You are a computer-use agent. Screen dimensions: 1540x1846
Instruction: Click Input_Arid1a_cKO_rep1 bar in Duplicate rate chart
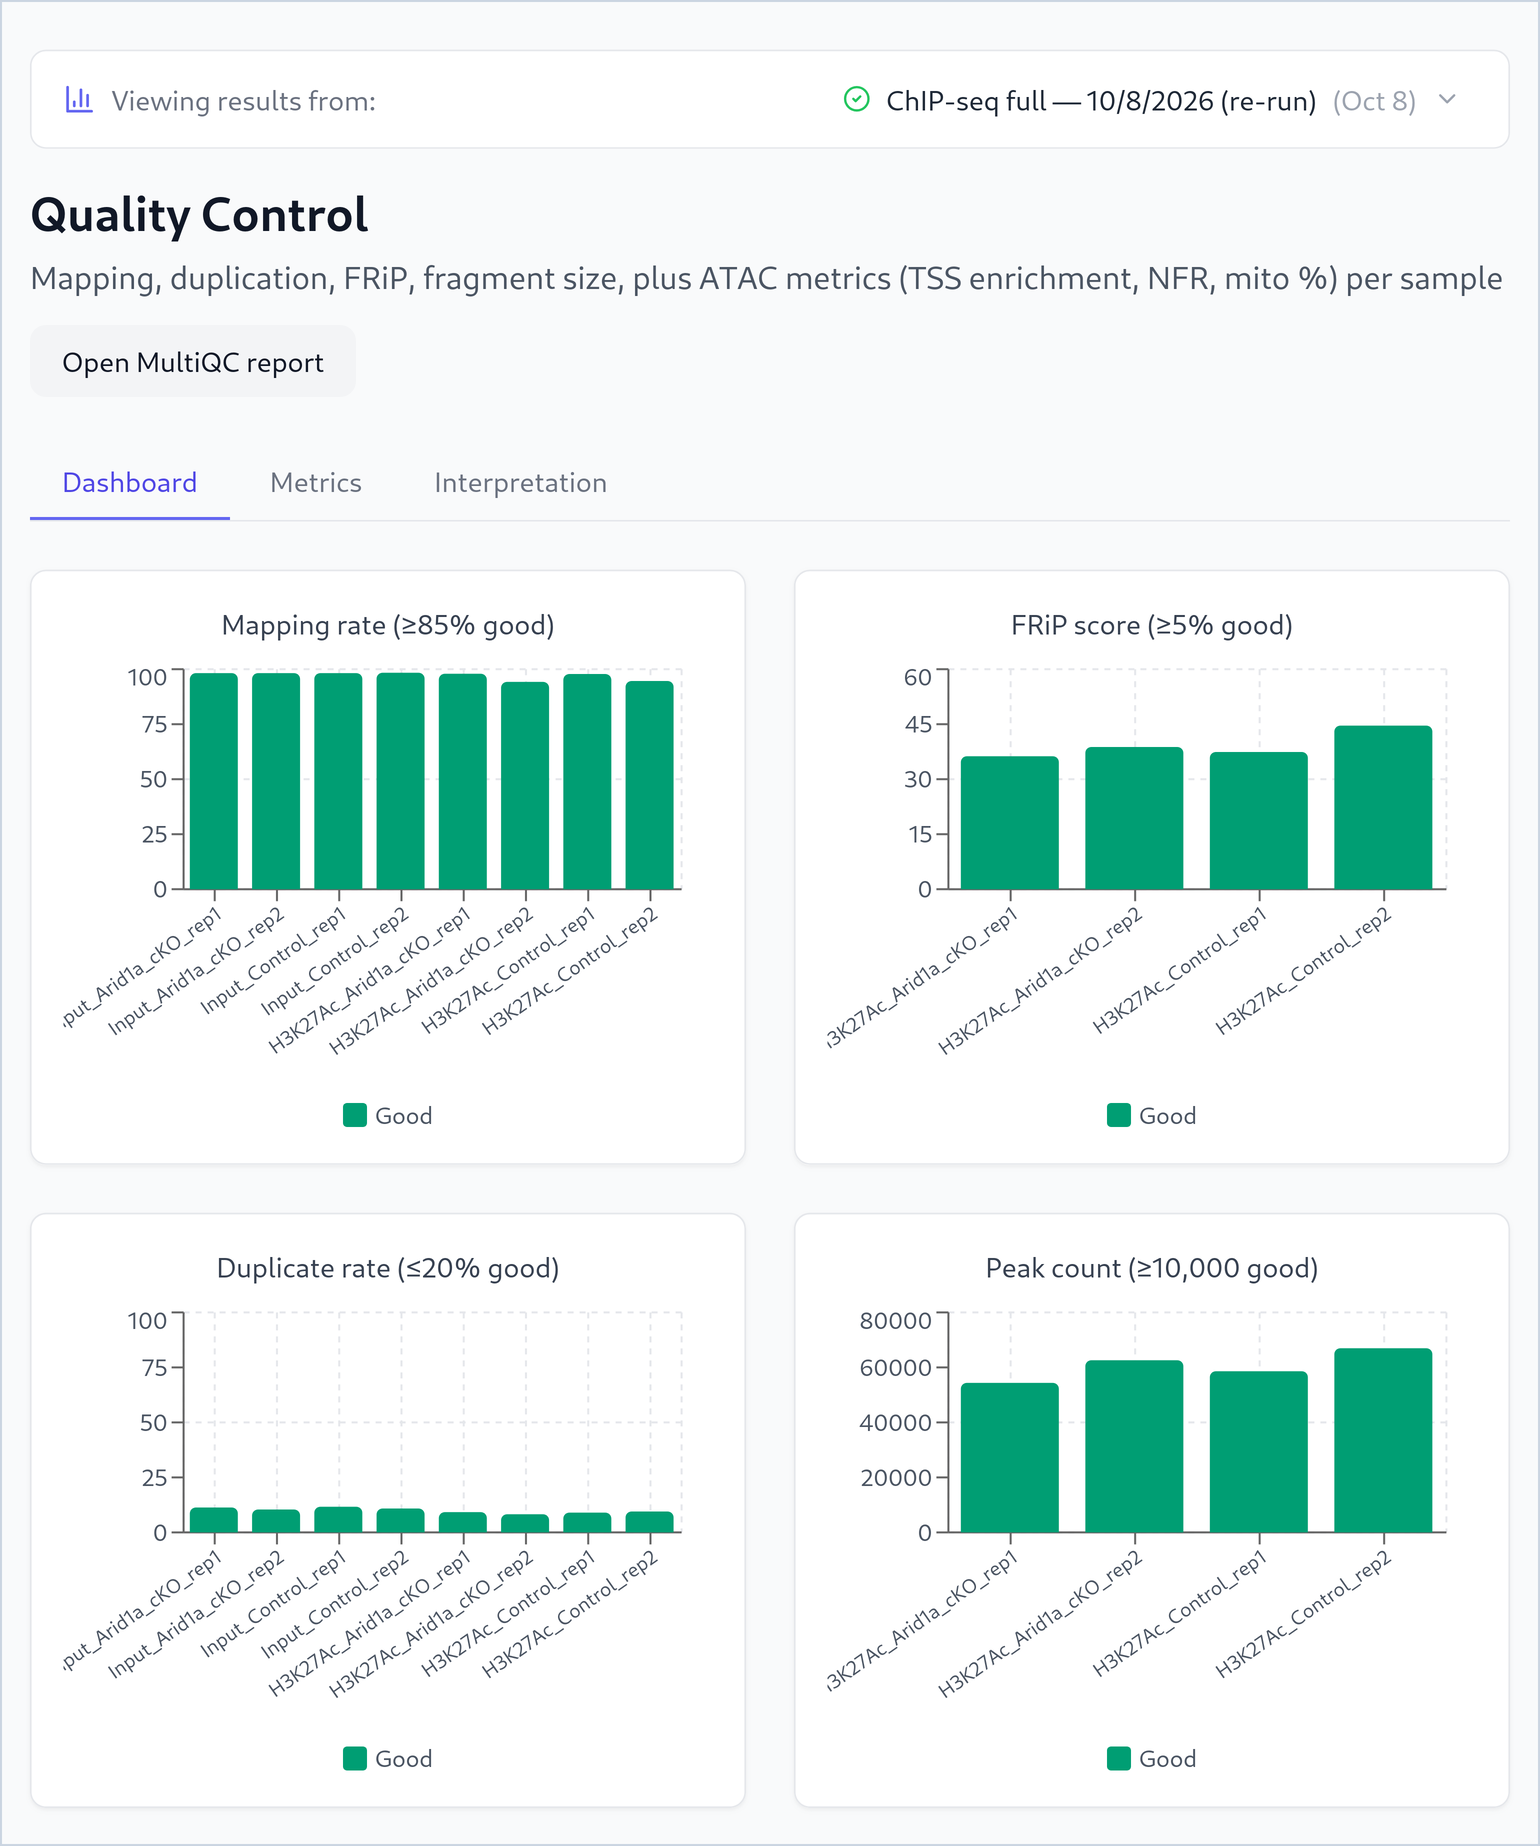pyautogui.click(x=214, y=1520)
